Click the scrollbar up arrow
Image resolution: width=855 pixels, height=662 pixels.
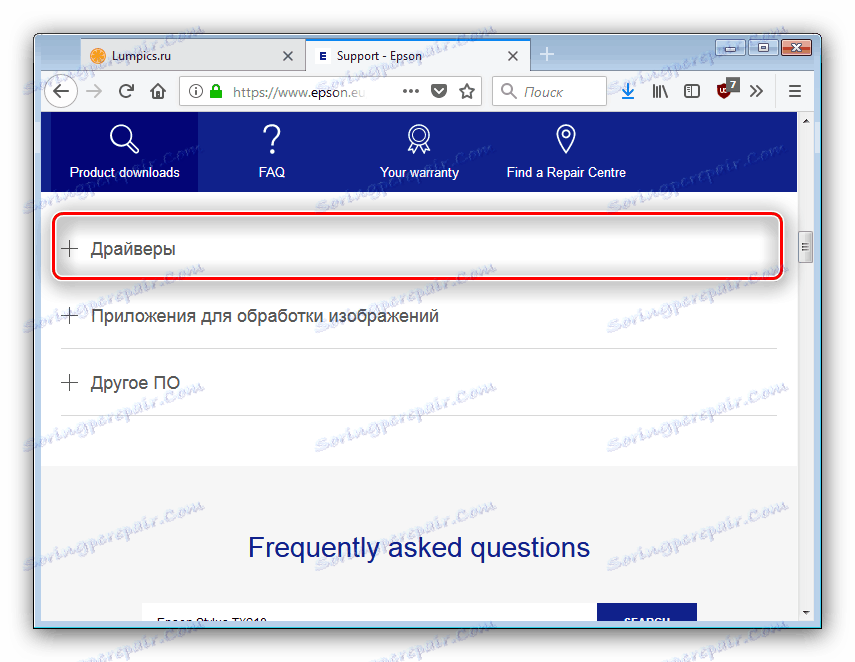pyautogui.click(x=805, y=121)
